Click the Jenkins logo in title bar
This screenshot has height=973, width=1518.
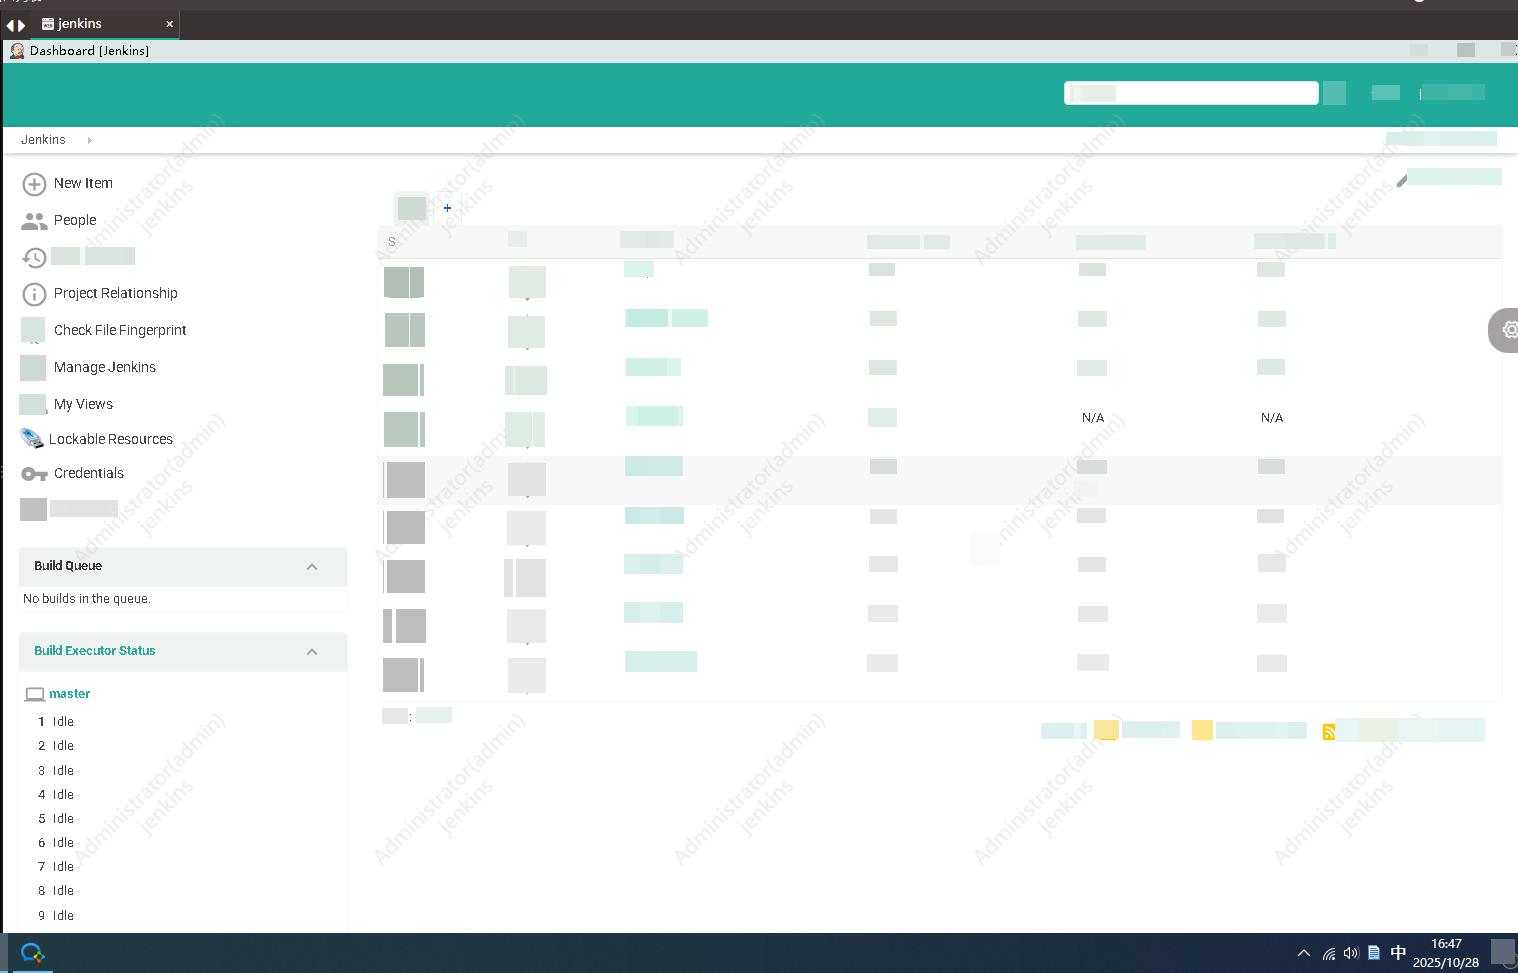tap(17, 51)
